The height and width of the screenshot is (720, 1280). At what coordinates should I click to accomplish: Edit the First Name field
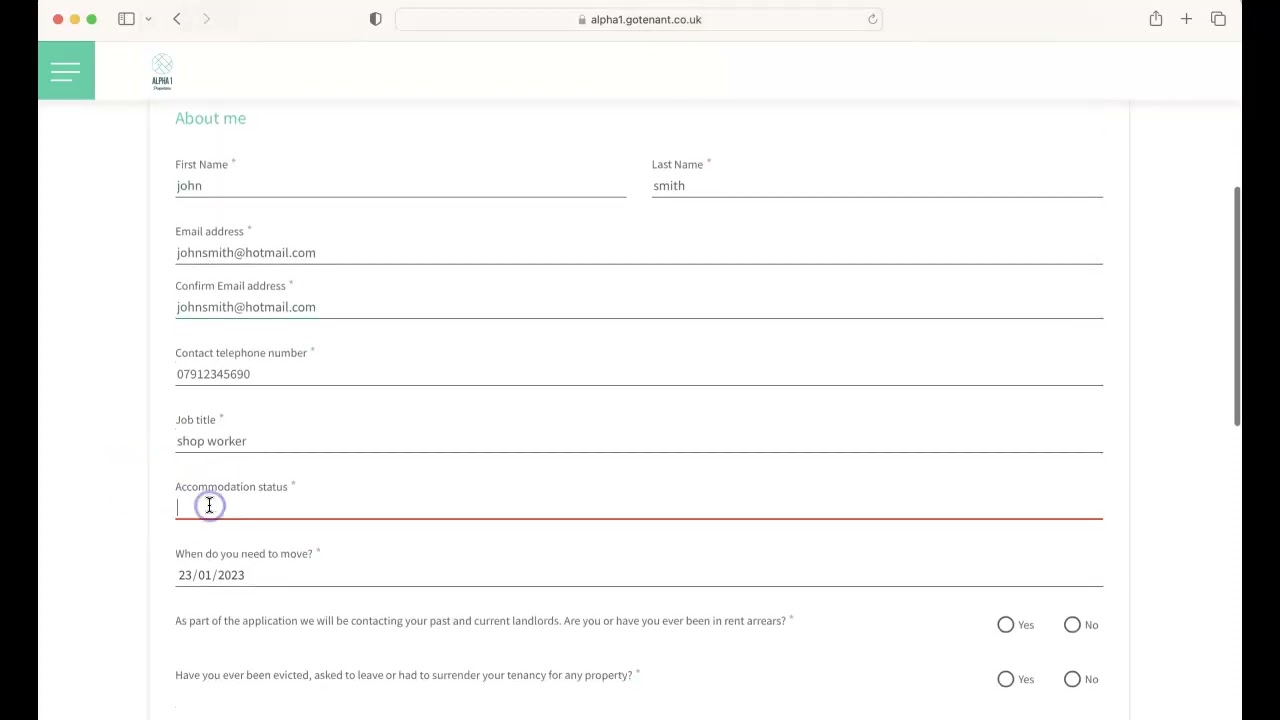(x=400, y=186)
